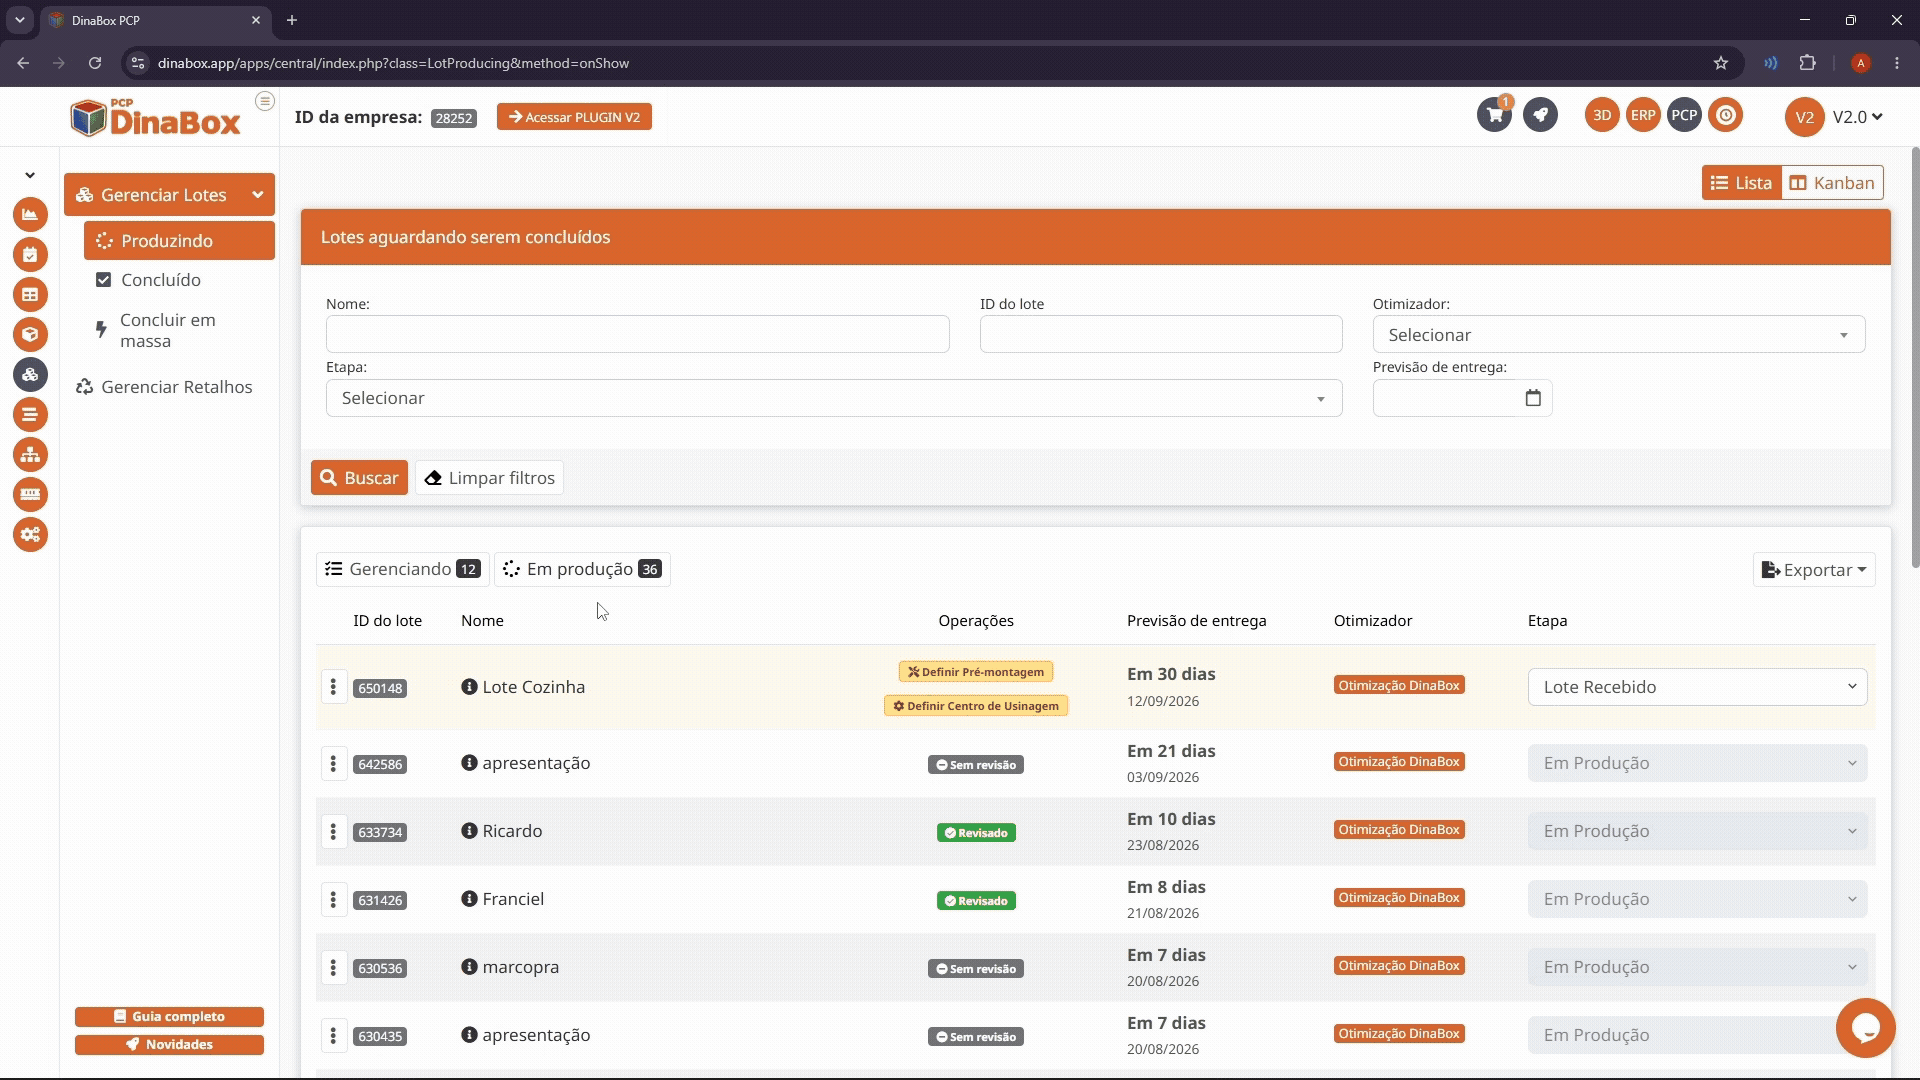Open the machine bench sidebar icon
Image resolution: width=1920 pixels, height=1080 pixels.
tap(30, 494)
